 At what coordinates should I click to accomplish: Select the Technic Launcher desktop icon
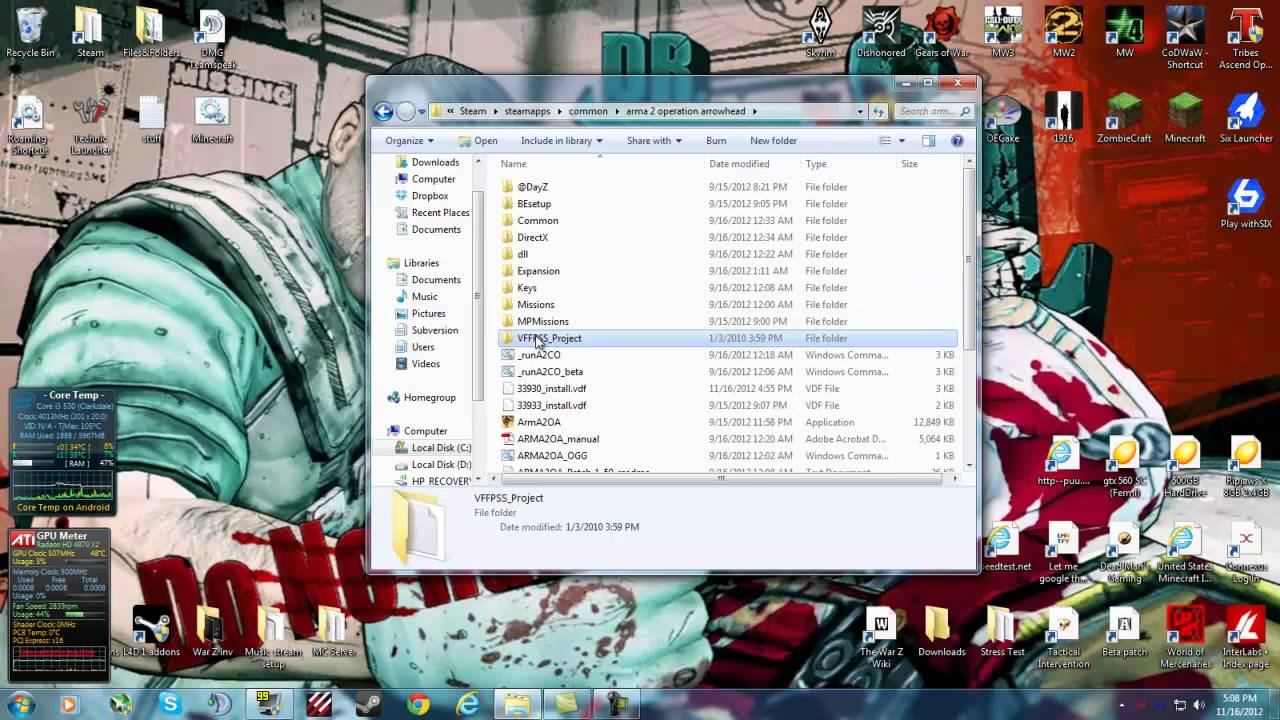point(90,126)
